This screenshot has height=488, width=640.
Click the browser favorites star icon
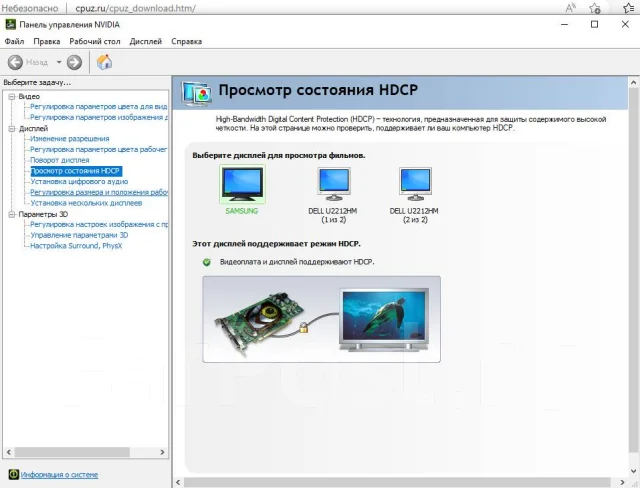point(595,8)
